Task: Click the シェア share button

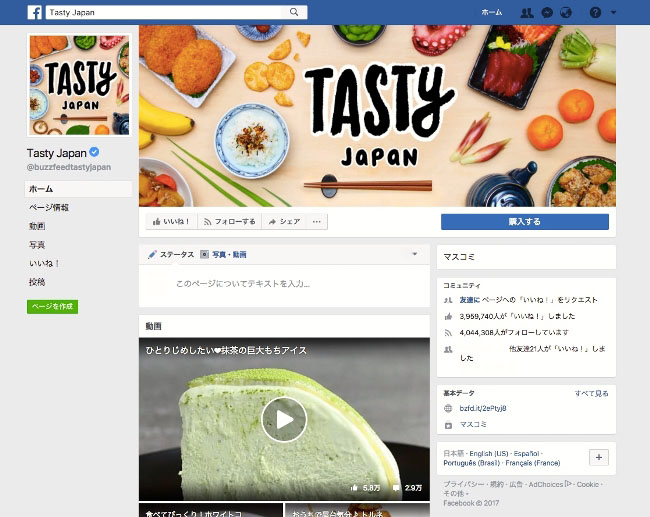Action: point(284,221)
